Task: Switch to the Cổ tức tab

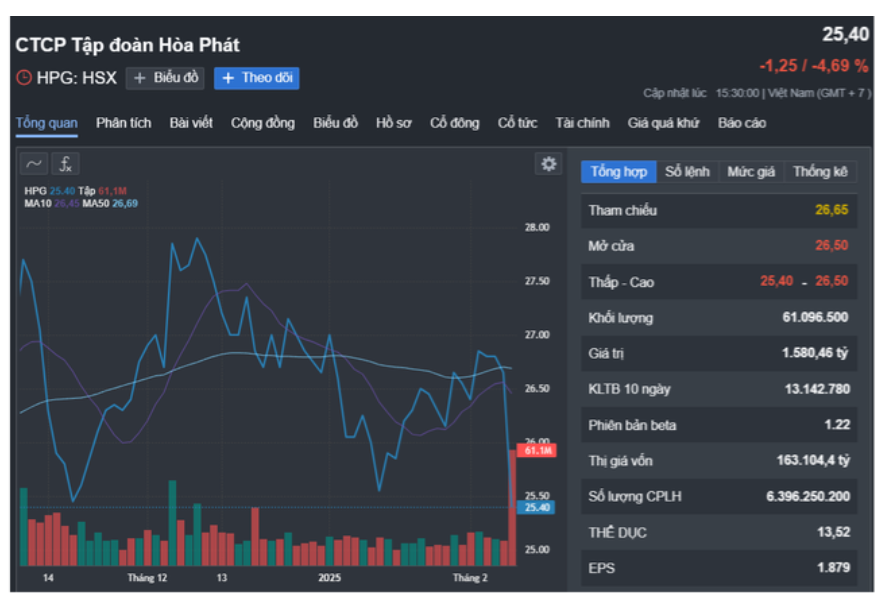Action: (517, 123)
